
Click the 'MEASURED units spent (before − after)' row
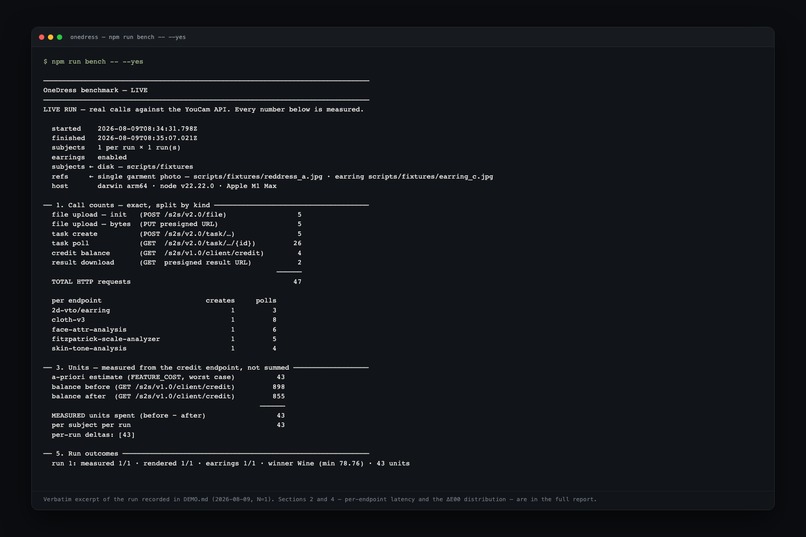click(168, 416)
